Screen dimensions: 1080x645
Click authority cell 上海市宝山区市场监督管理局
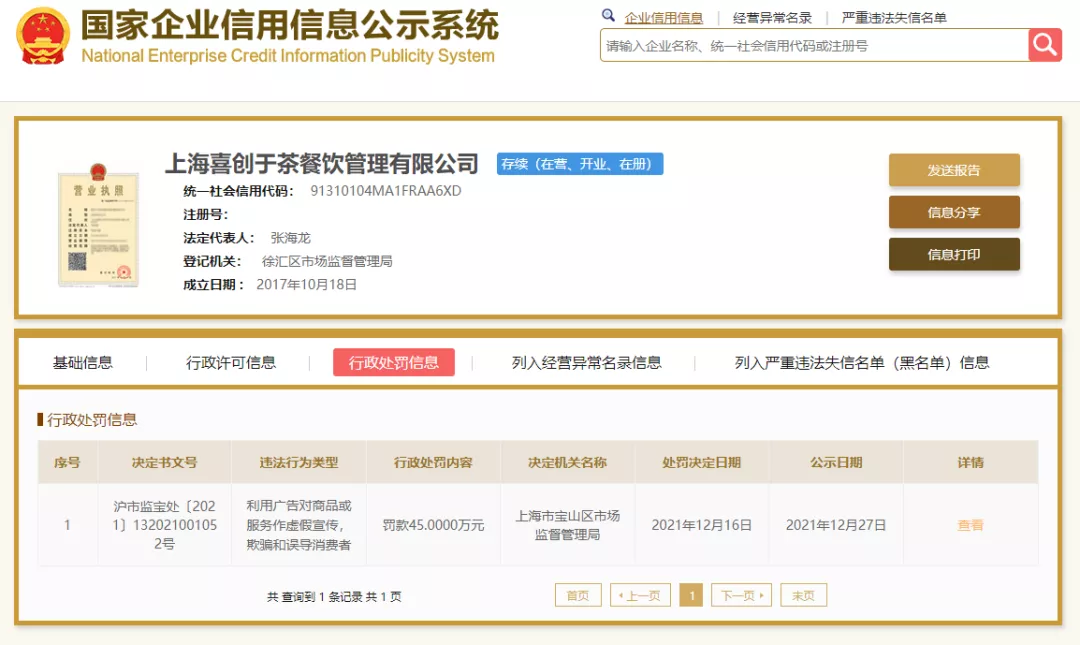point(568,525)
